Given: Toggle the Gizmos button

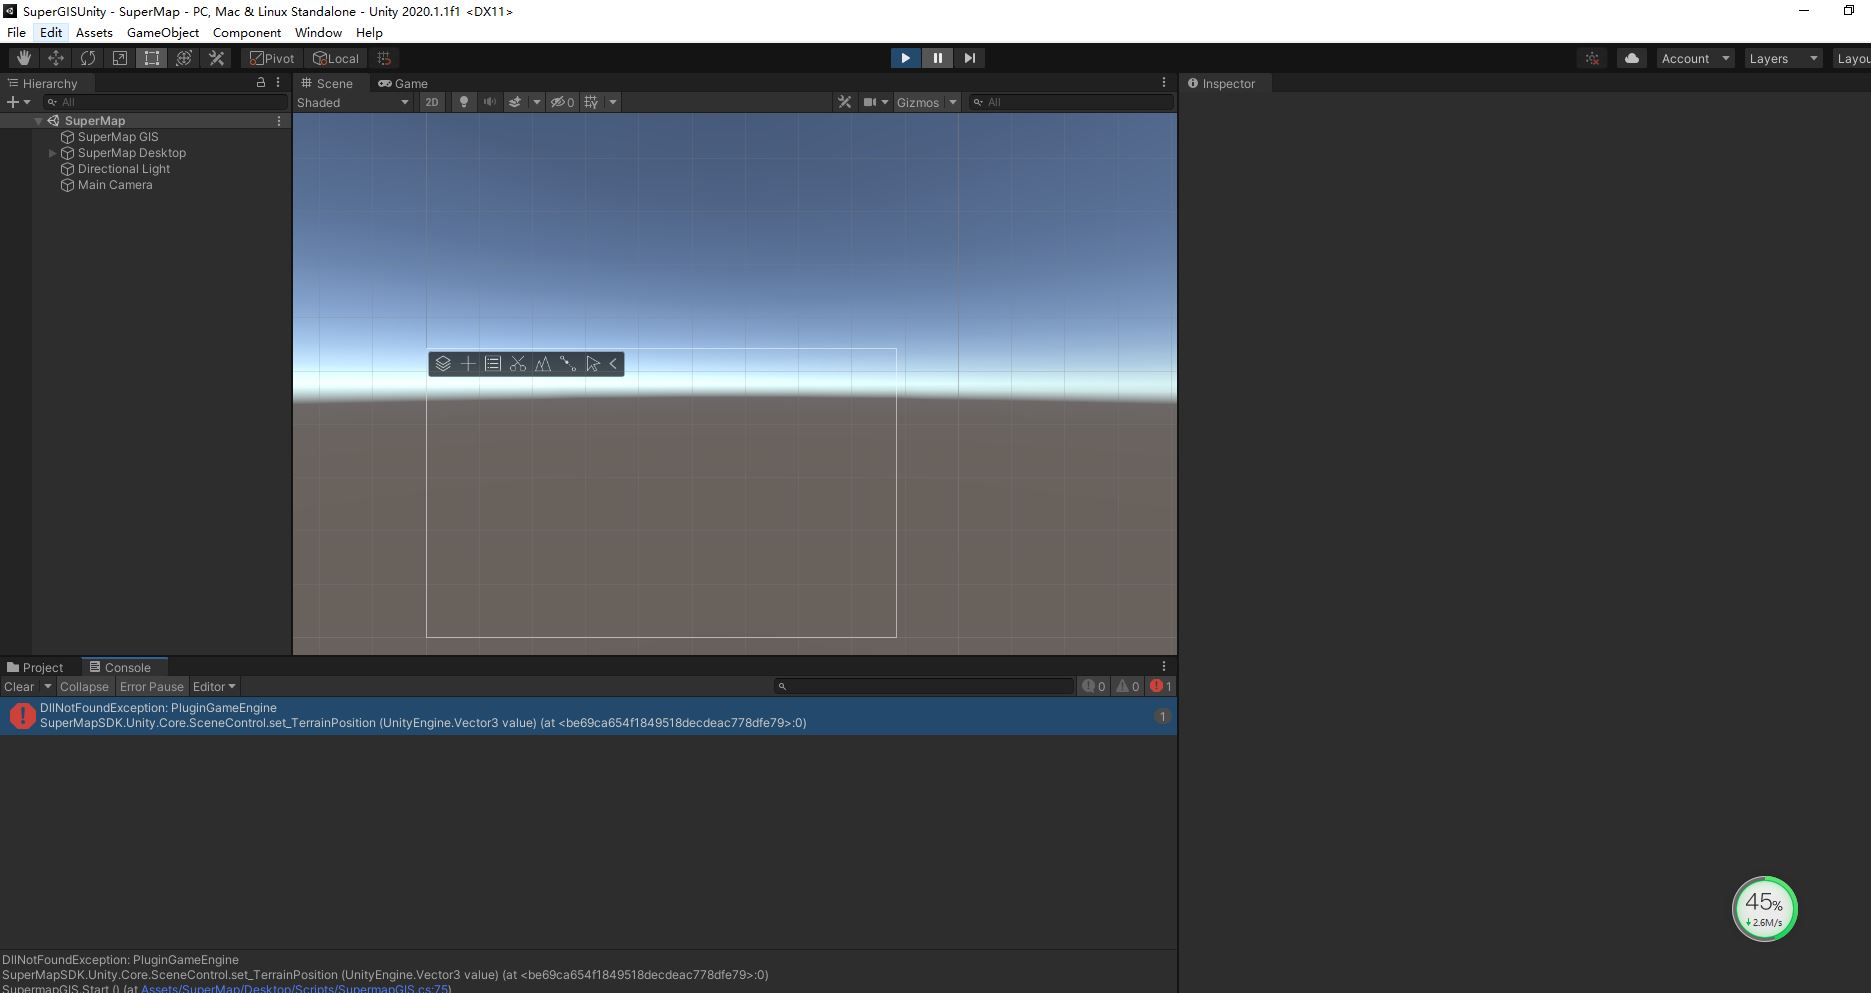Looking at the screenshot, I should [x=918, y=102].
